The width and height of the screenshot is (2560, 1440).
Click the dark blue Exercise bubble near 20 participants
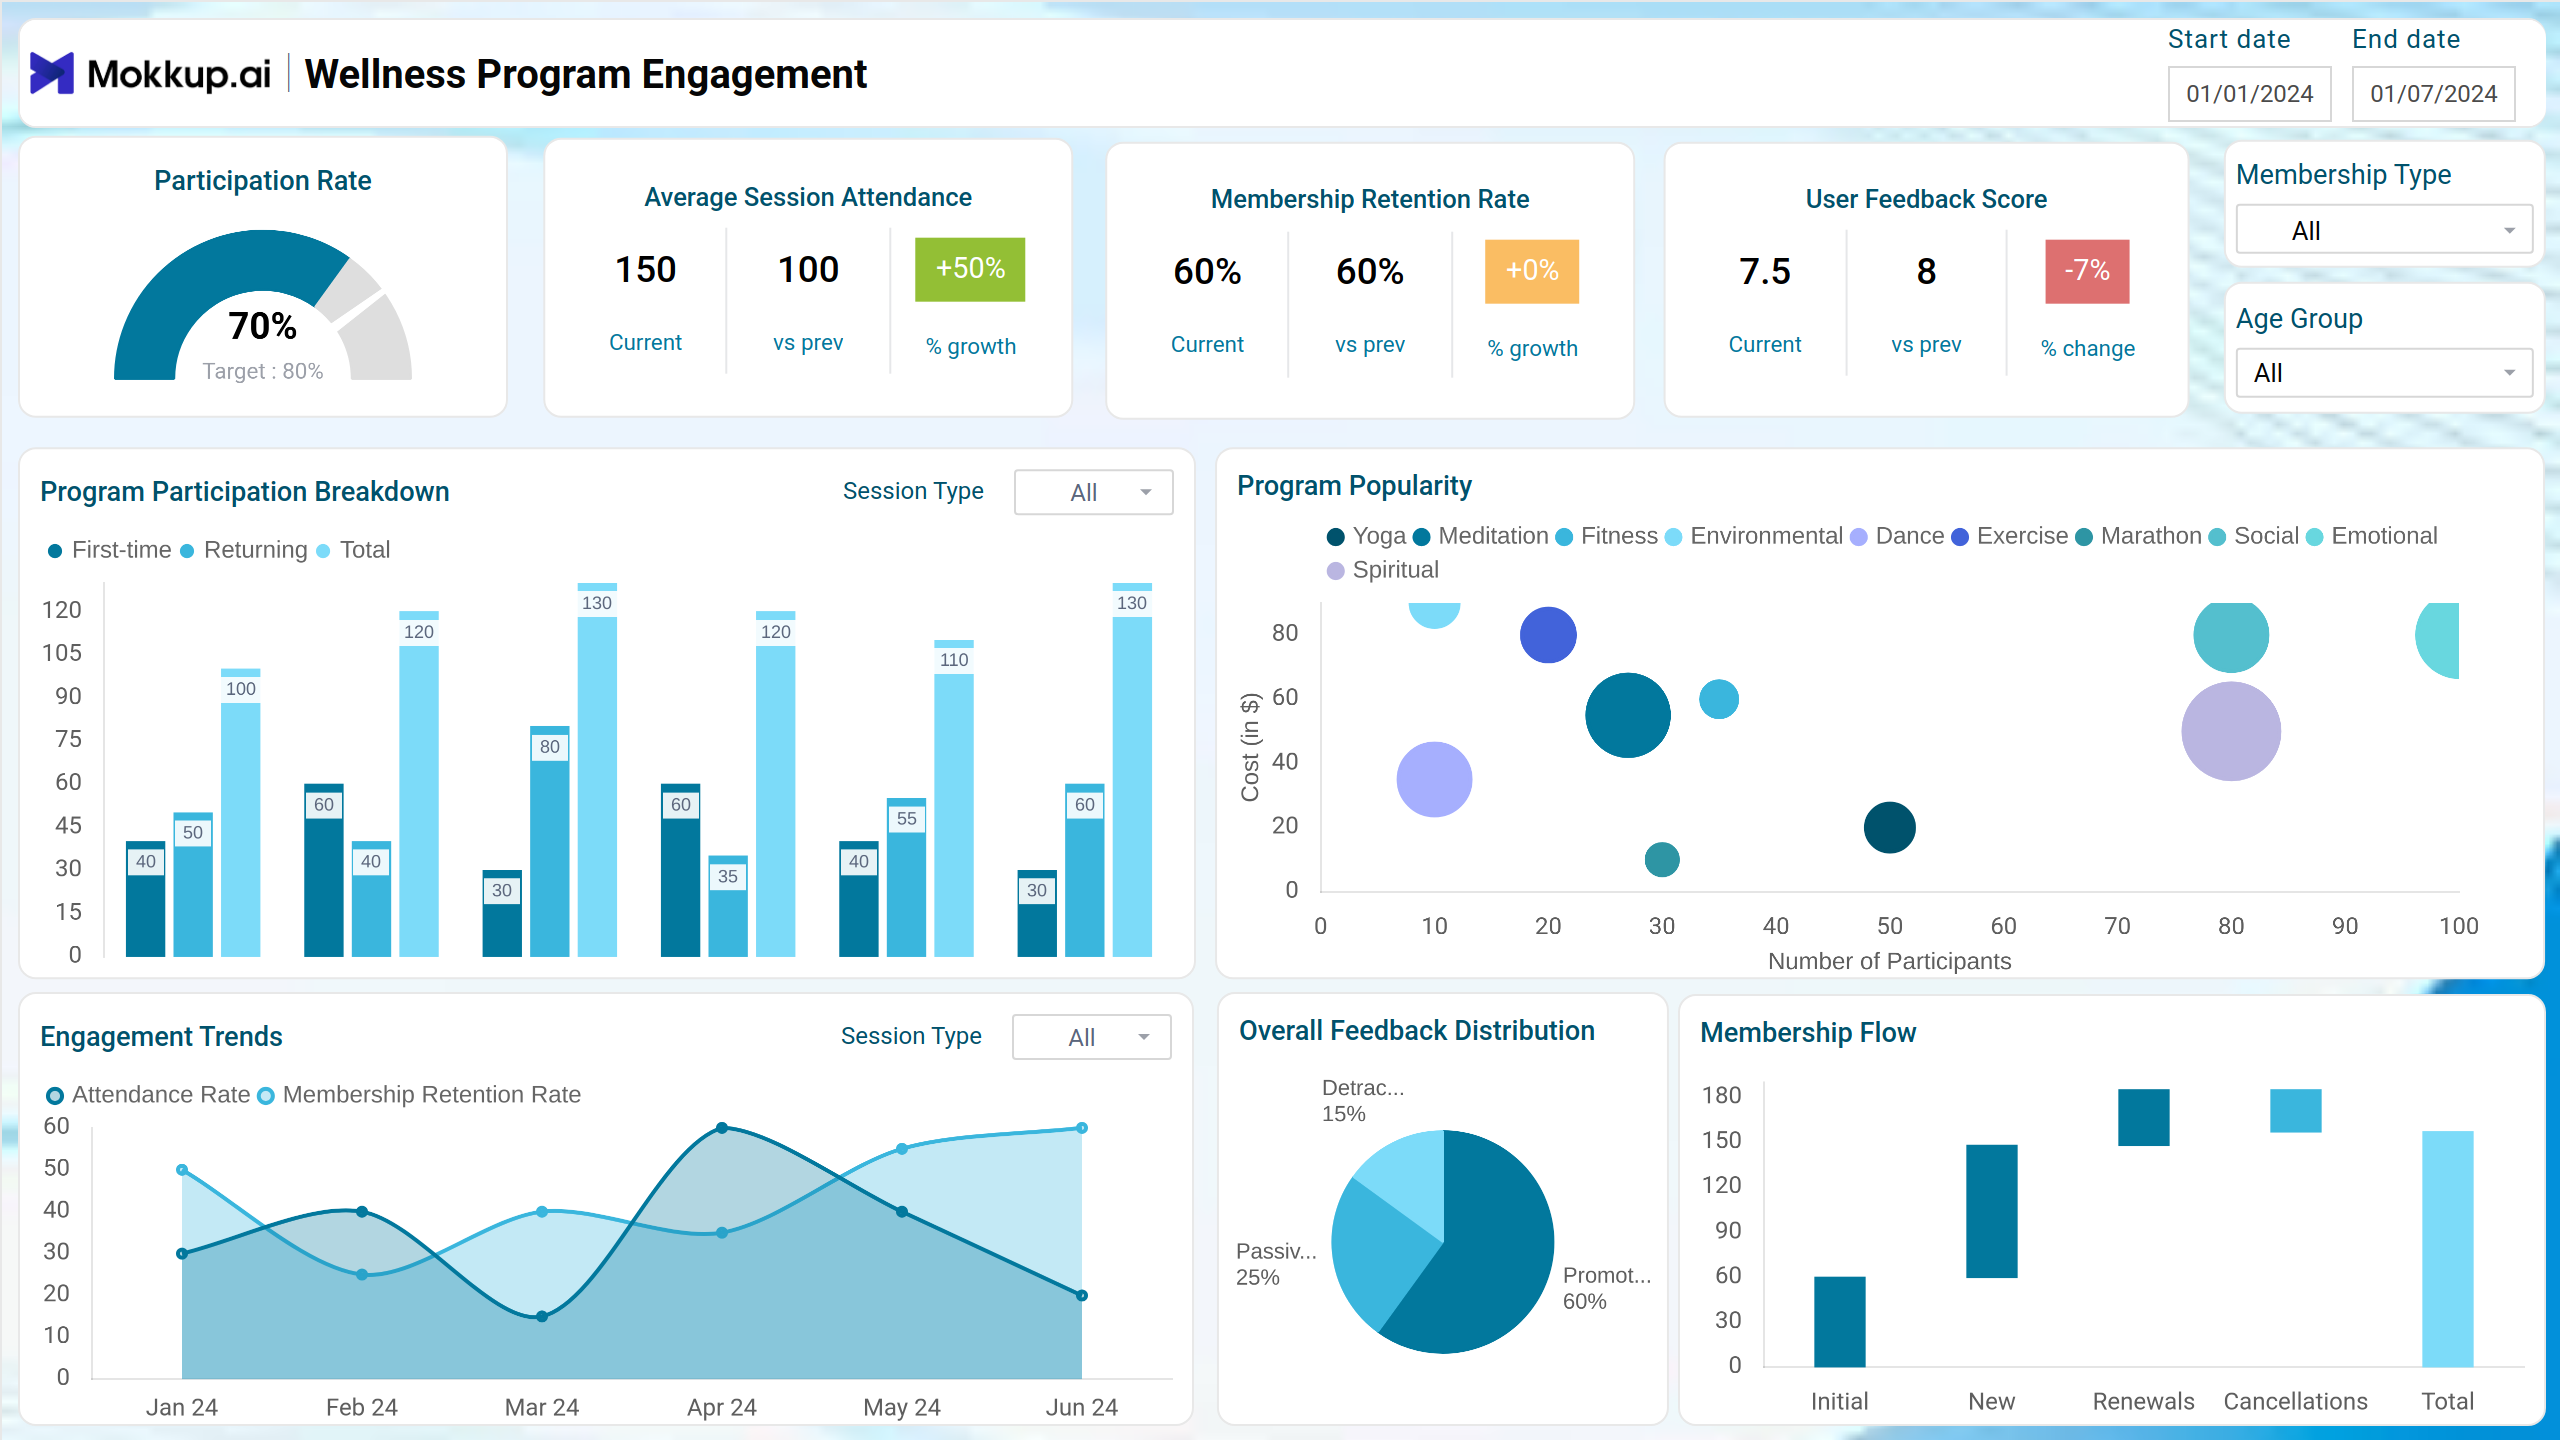point(1548,635)
